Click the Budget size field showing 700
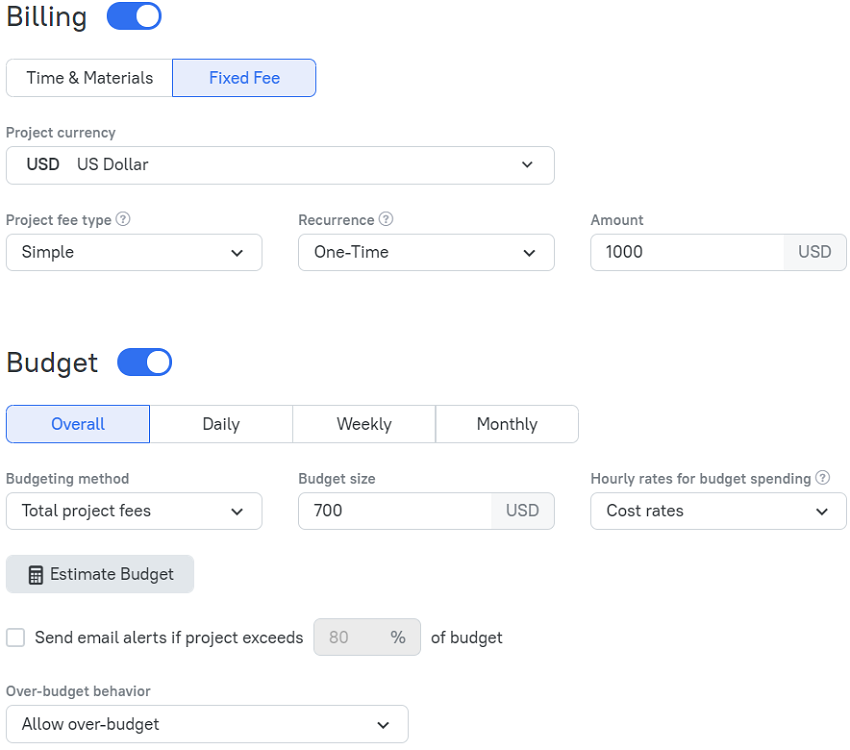Screen dimensions: 850x750 tap(395, 511)
